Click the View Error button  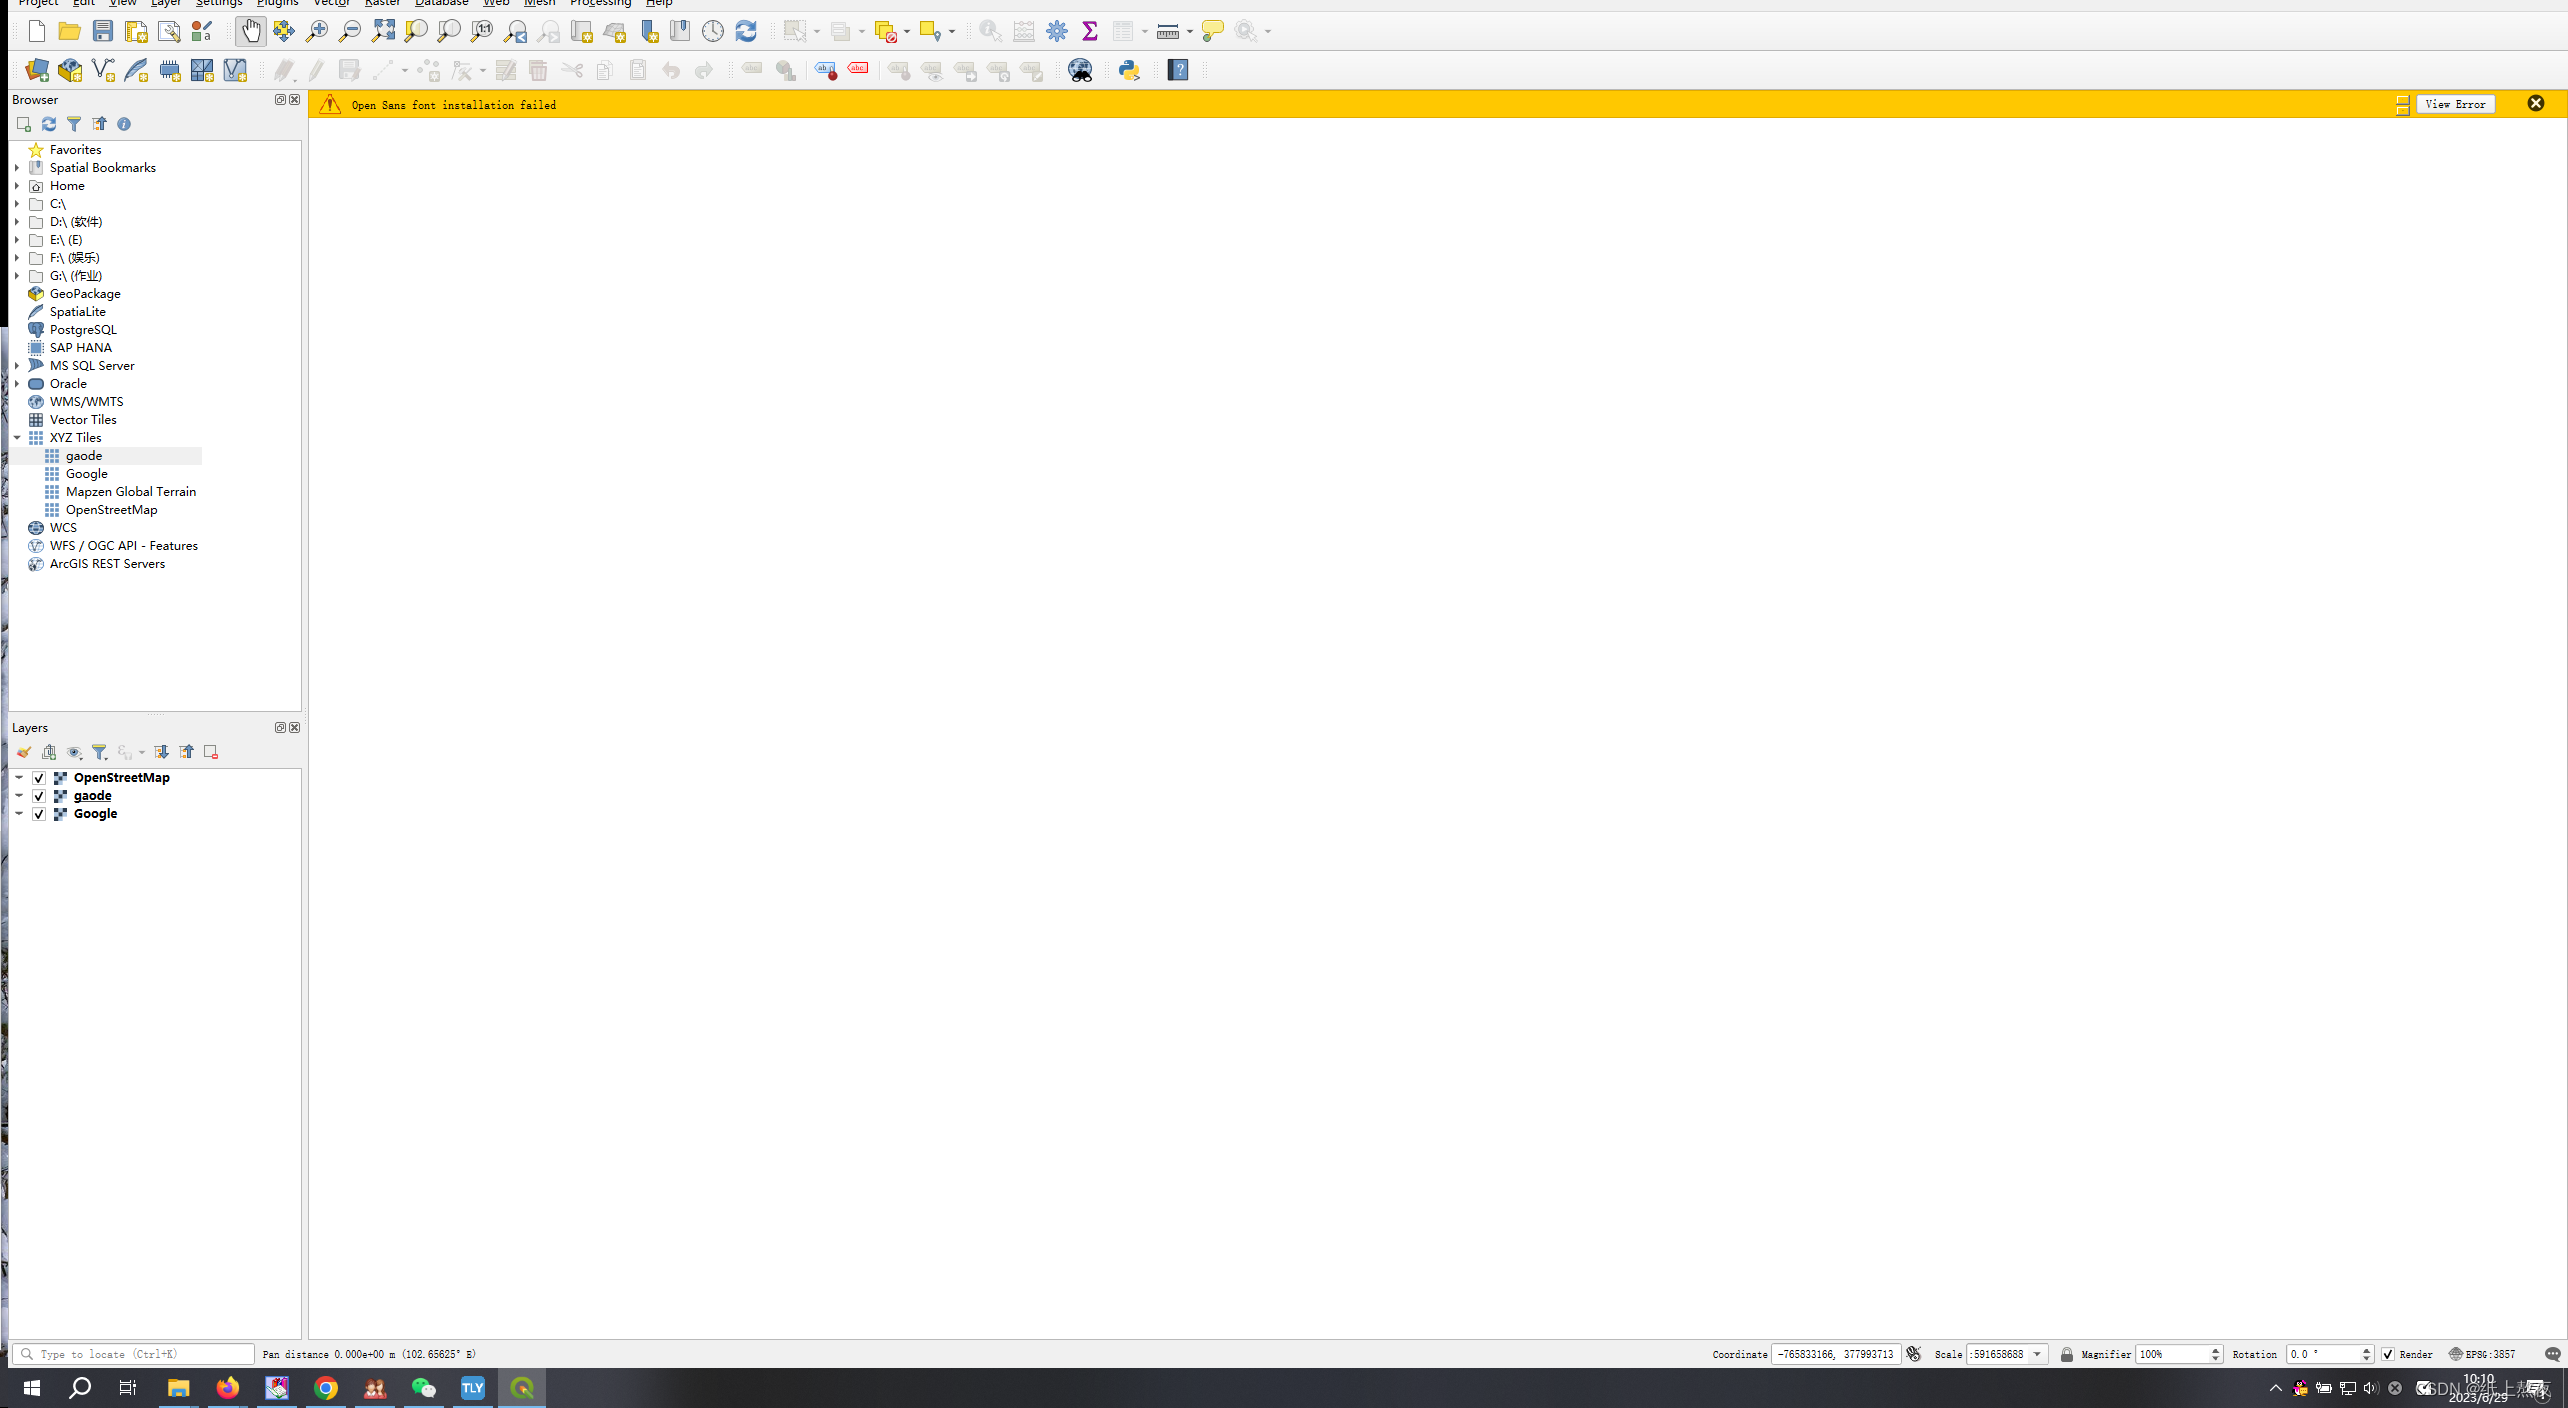click(2455, 104)
